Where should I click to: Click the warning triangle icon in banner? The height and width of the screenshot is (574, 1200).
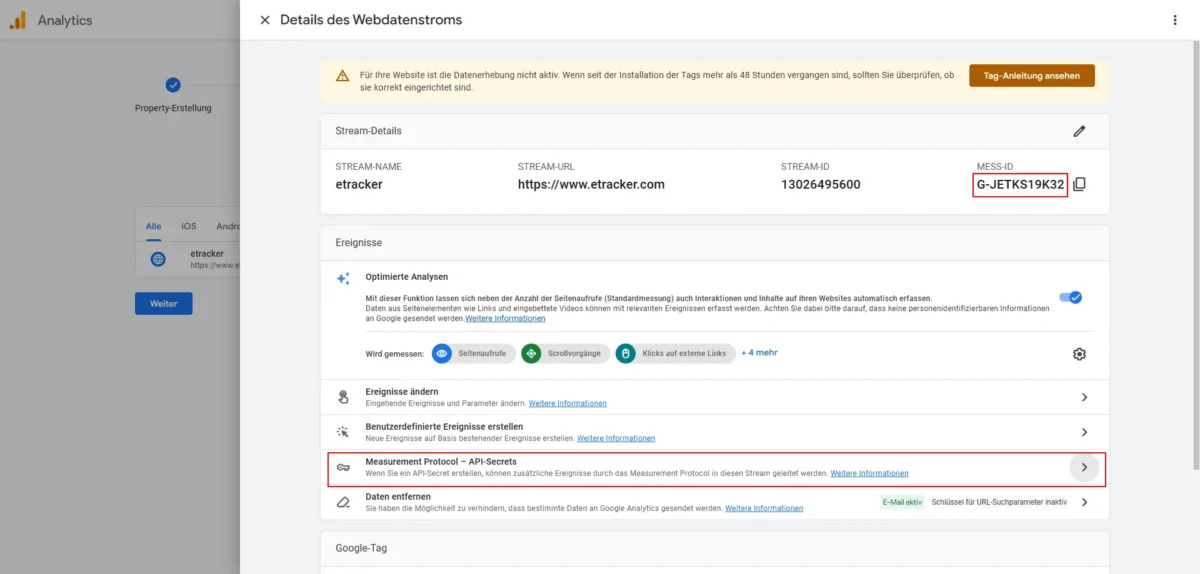coord(342,76)
